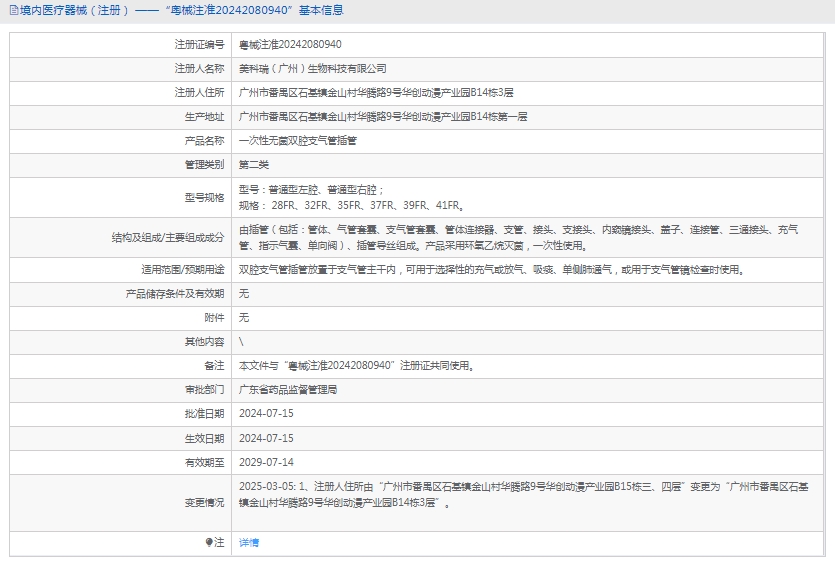This screenshot has width=835, height=564.
Task: Click the registrant name 美科瑞（广州）生物科技有限公司
Action: click(x=312, y=69)
